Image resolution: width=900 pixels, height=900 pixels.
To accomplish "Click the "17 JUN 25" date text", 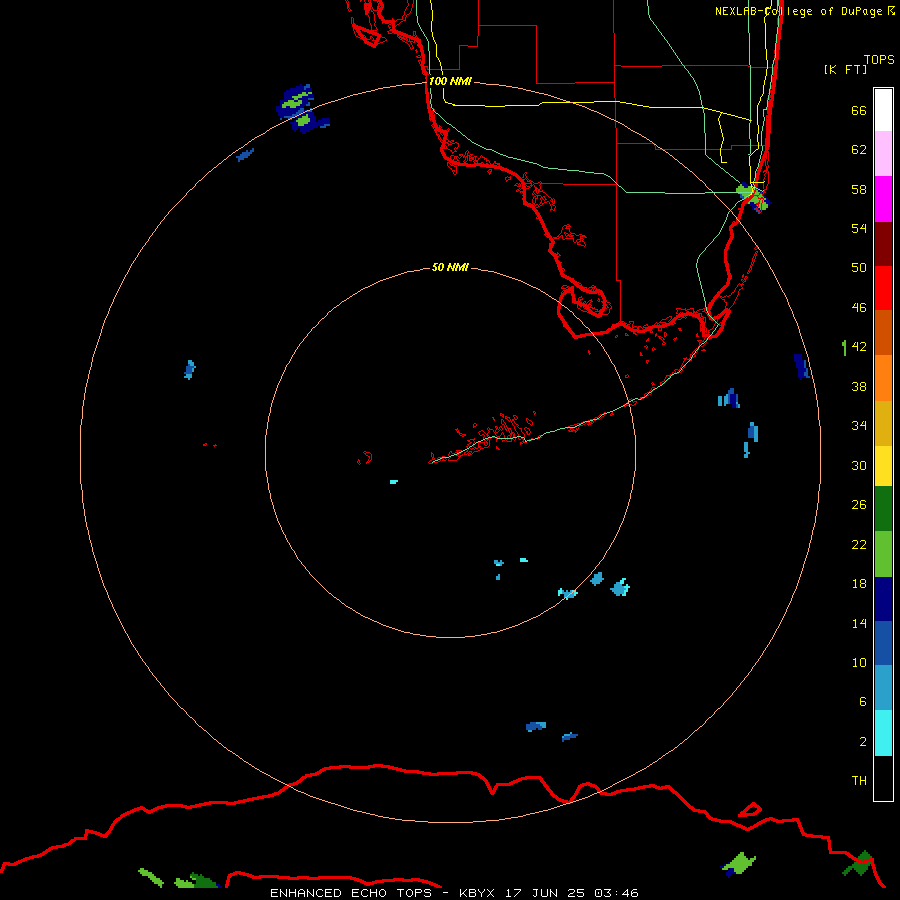I will click(x=545, y=893).
